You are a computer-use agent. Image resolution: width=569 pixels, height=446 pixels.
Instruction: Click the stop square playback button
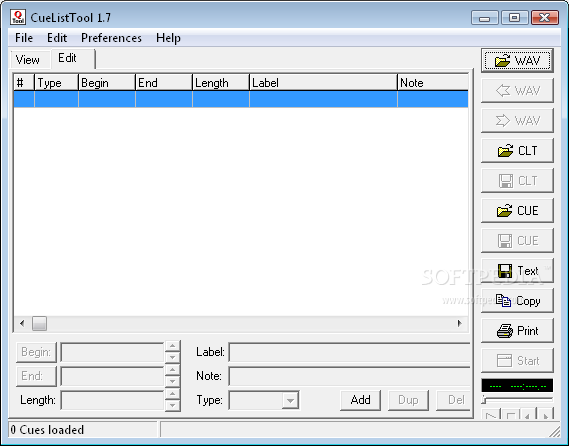click(511, 415)
